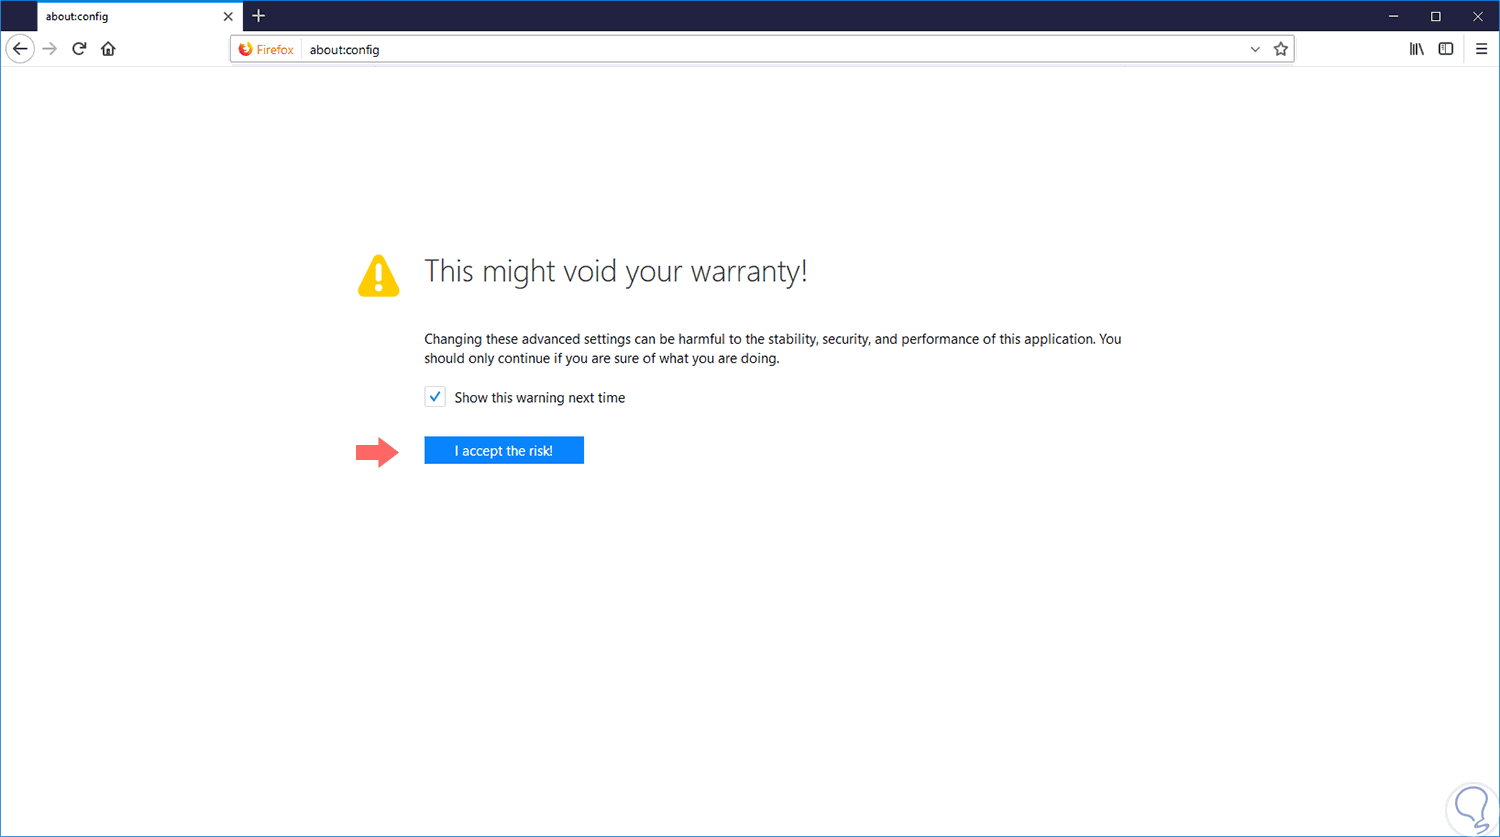1500x837 pixels.
Task: Click the "Show this warning next time" label
Action: tap(540, 398)
